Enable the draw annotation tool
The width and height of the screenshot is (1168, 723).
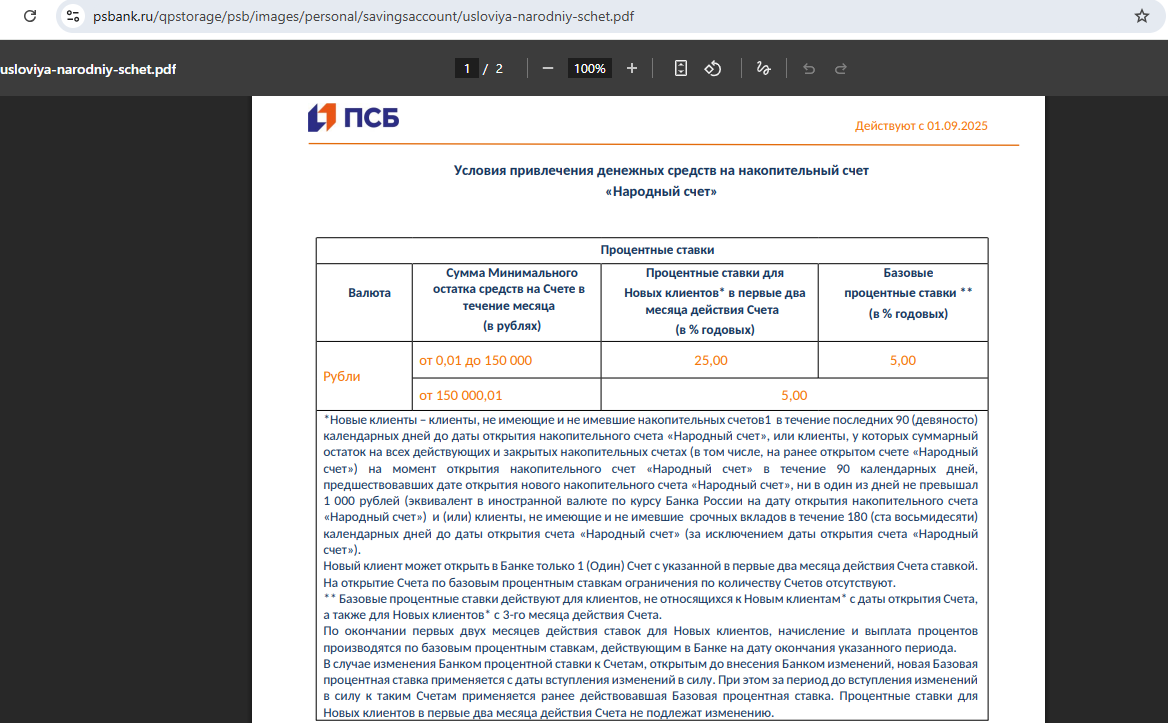[x=764, y=68]
